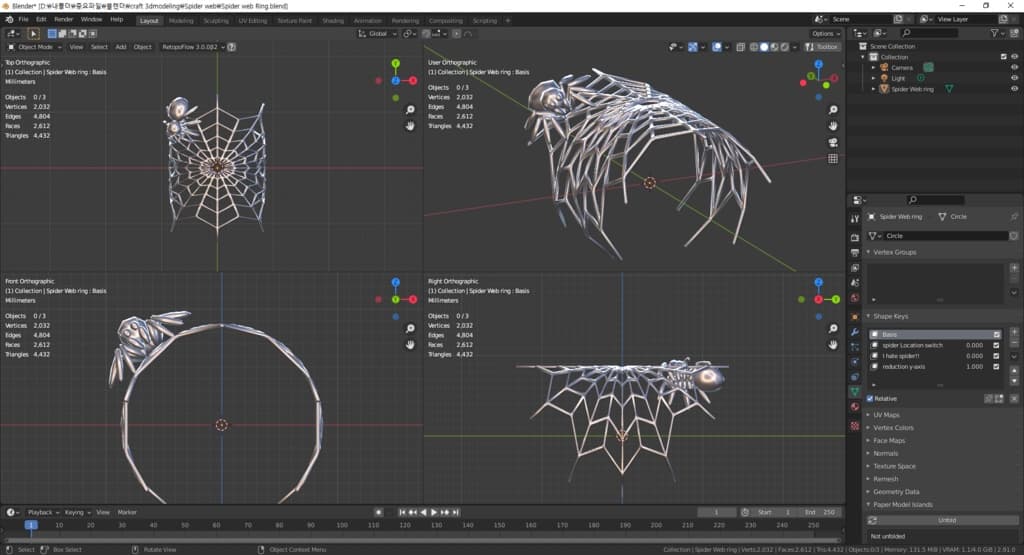Click the zoom magnifier icon in Top Orthographic viewport
The height and width of the screenshot is (555, 1024).
[410, 108]
